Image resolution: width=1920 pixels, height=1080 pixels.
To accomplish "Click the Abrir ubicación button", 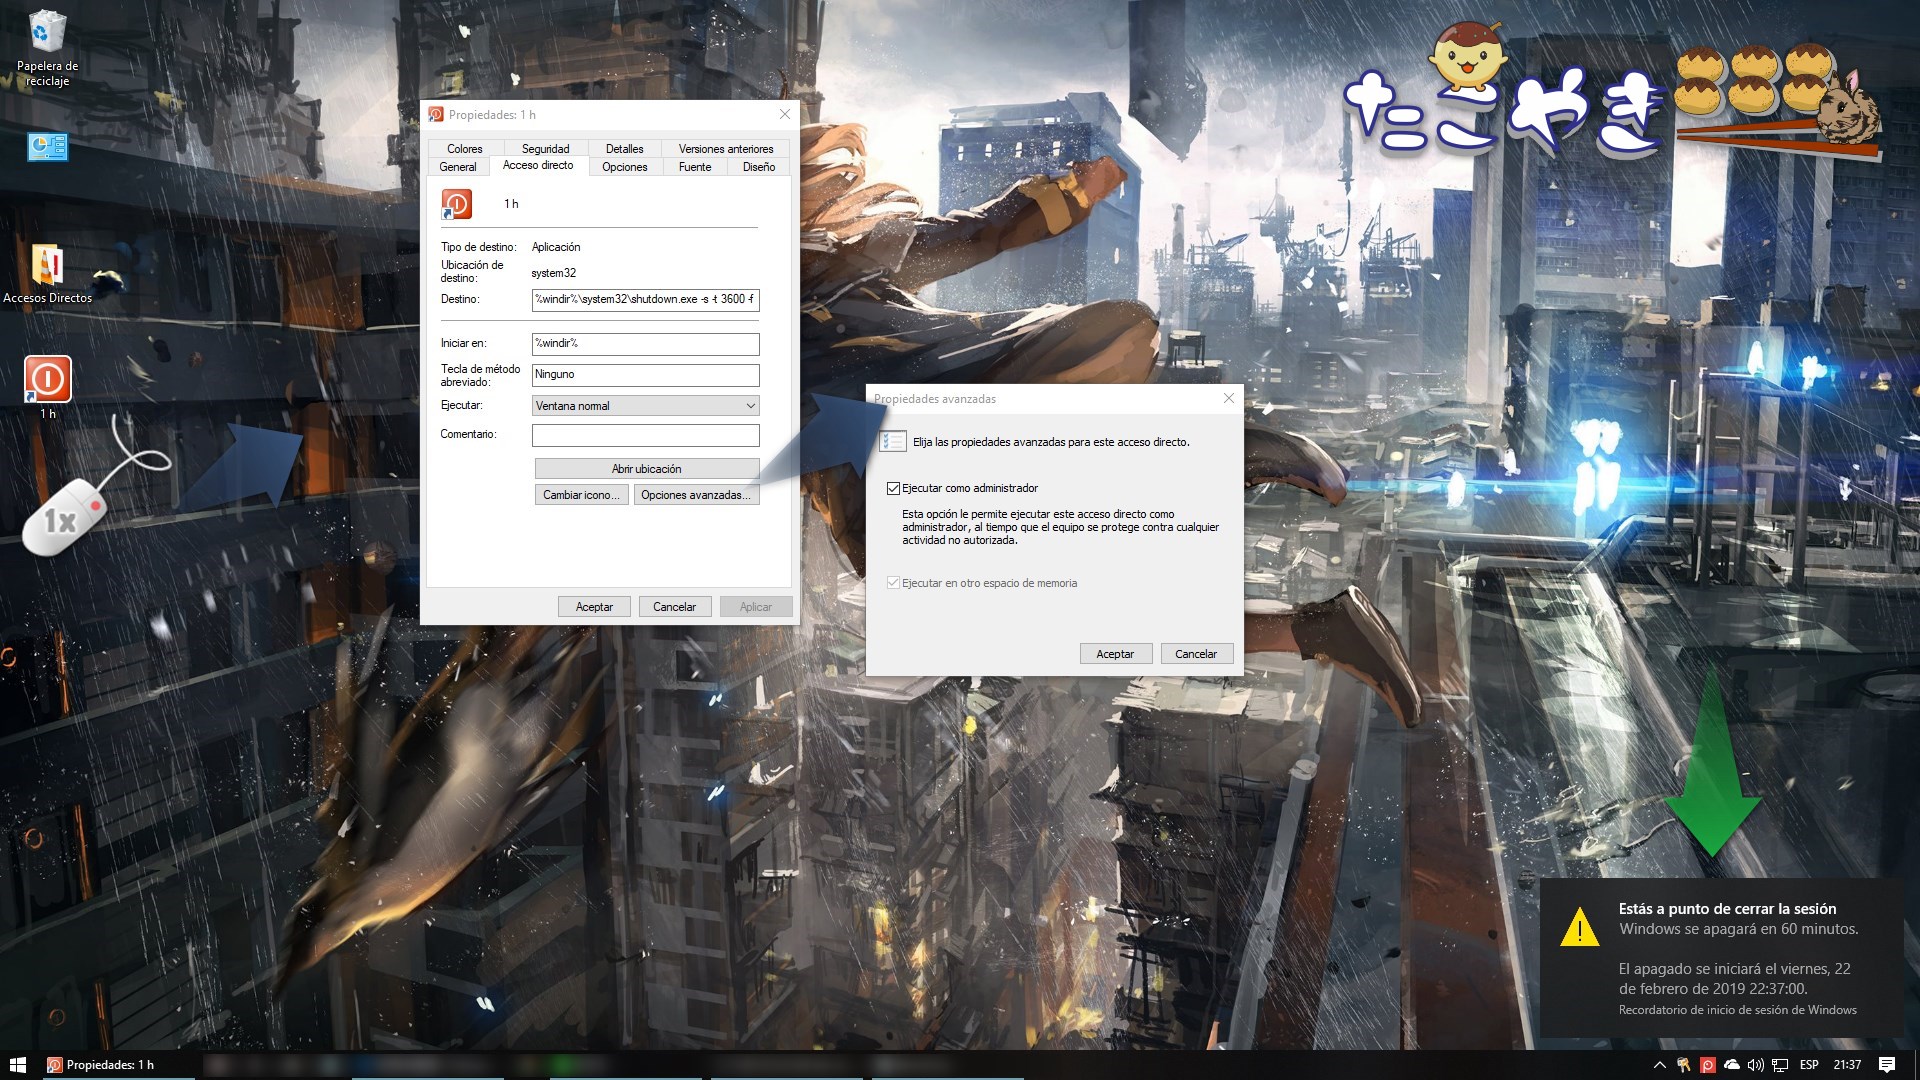I will pyautogui.click(x=646, y=469).
